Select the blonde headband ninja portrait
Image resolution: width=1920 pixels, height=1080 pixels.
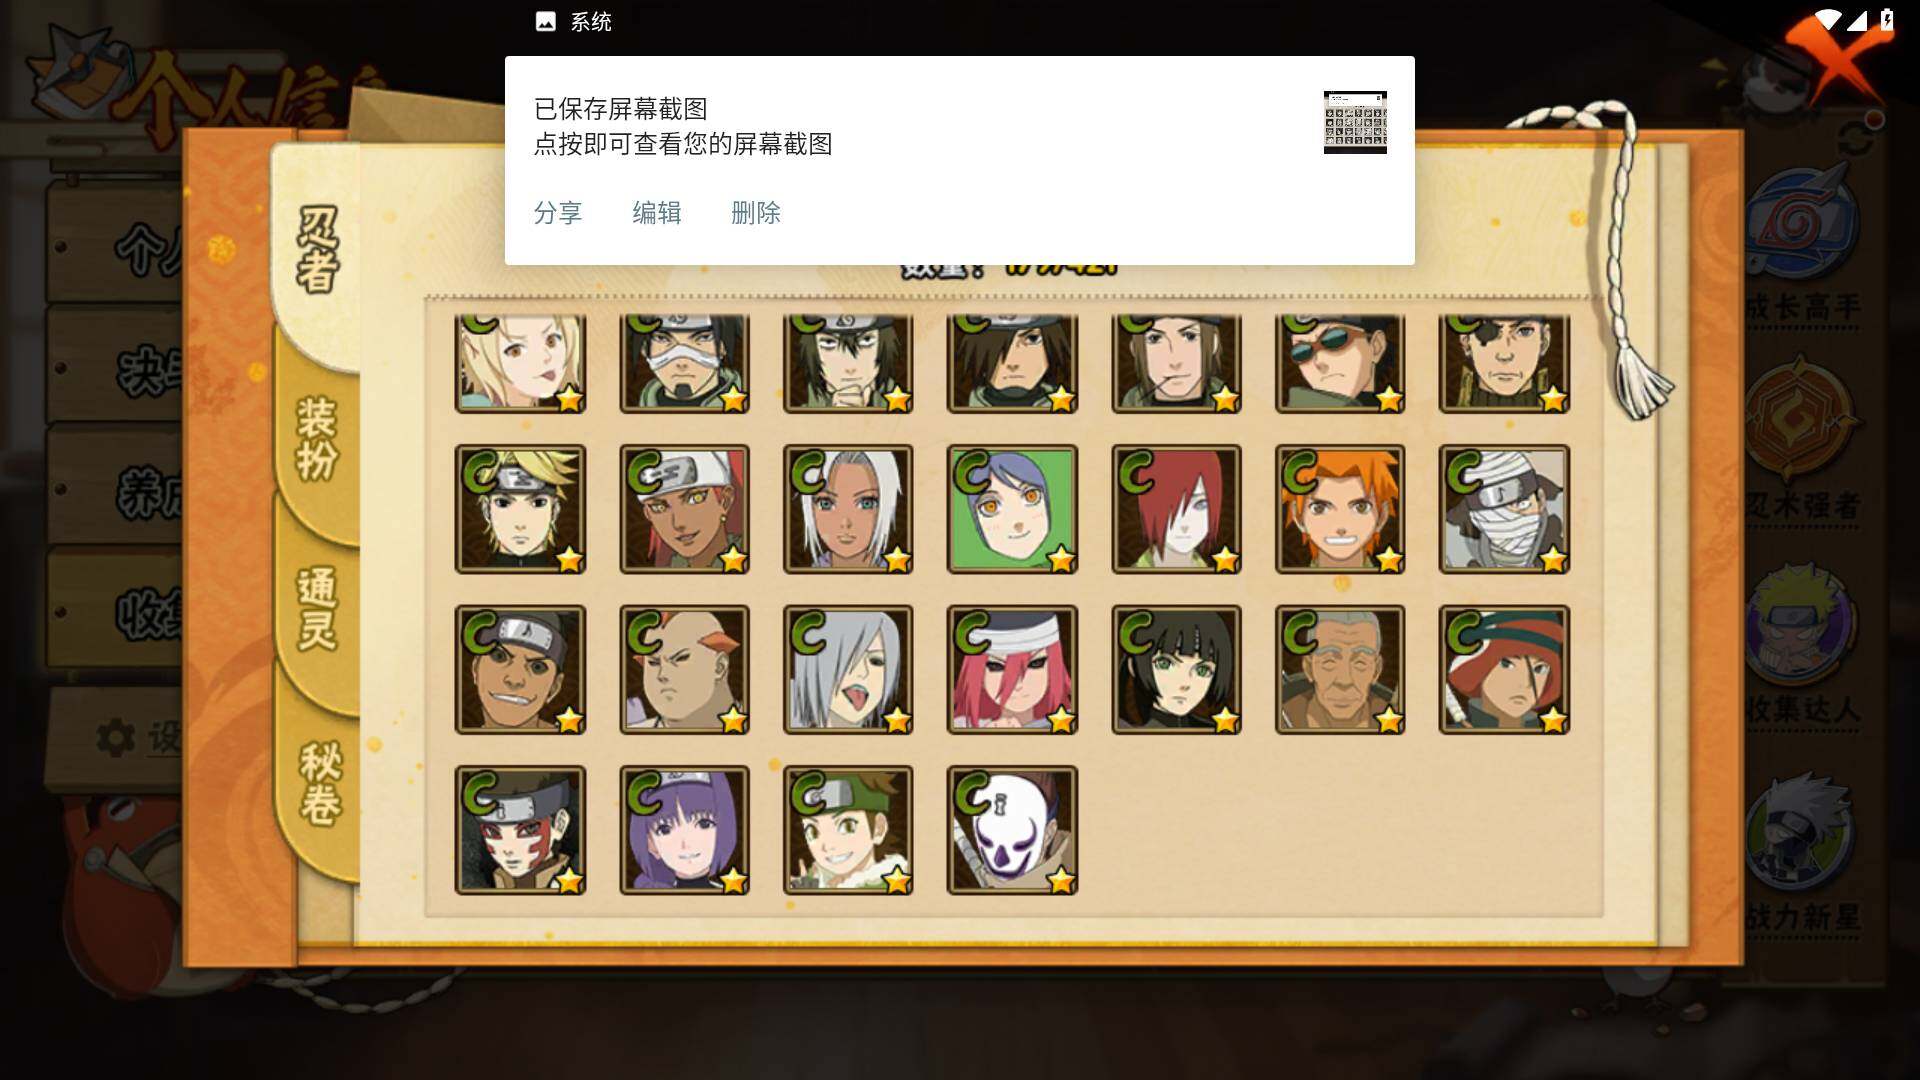point(520,509)
